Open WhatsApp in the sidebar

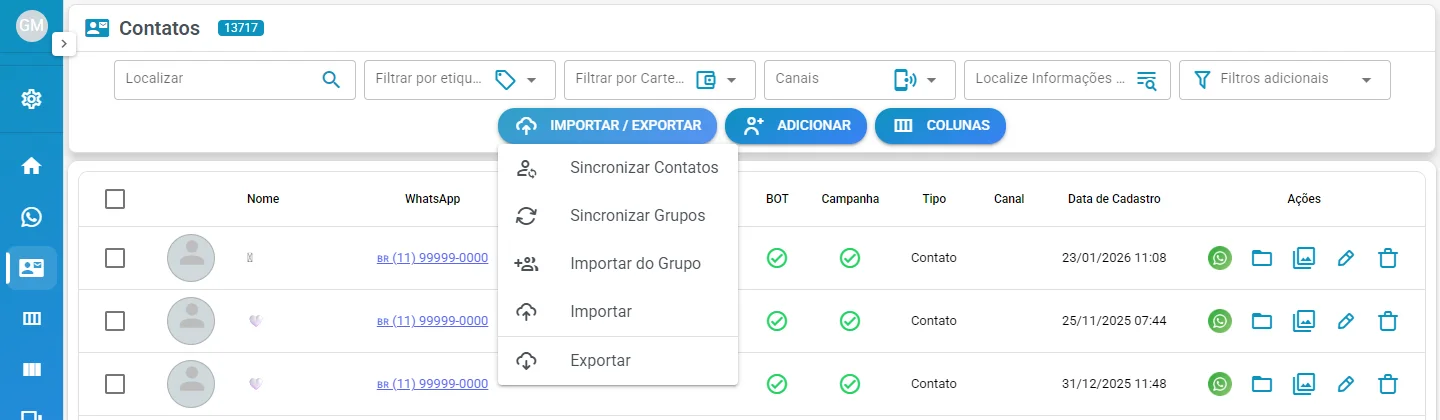click(31, 217)
